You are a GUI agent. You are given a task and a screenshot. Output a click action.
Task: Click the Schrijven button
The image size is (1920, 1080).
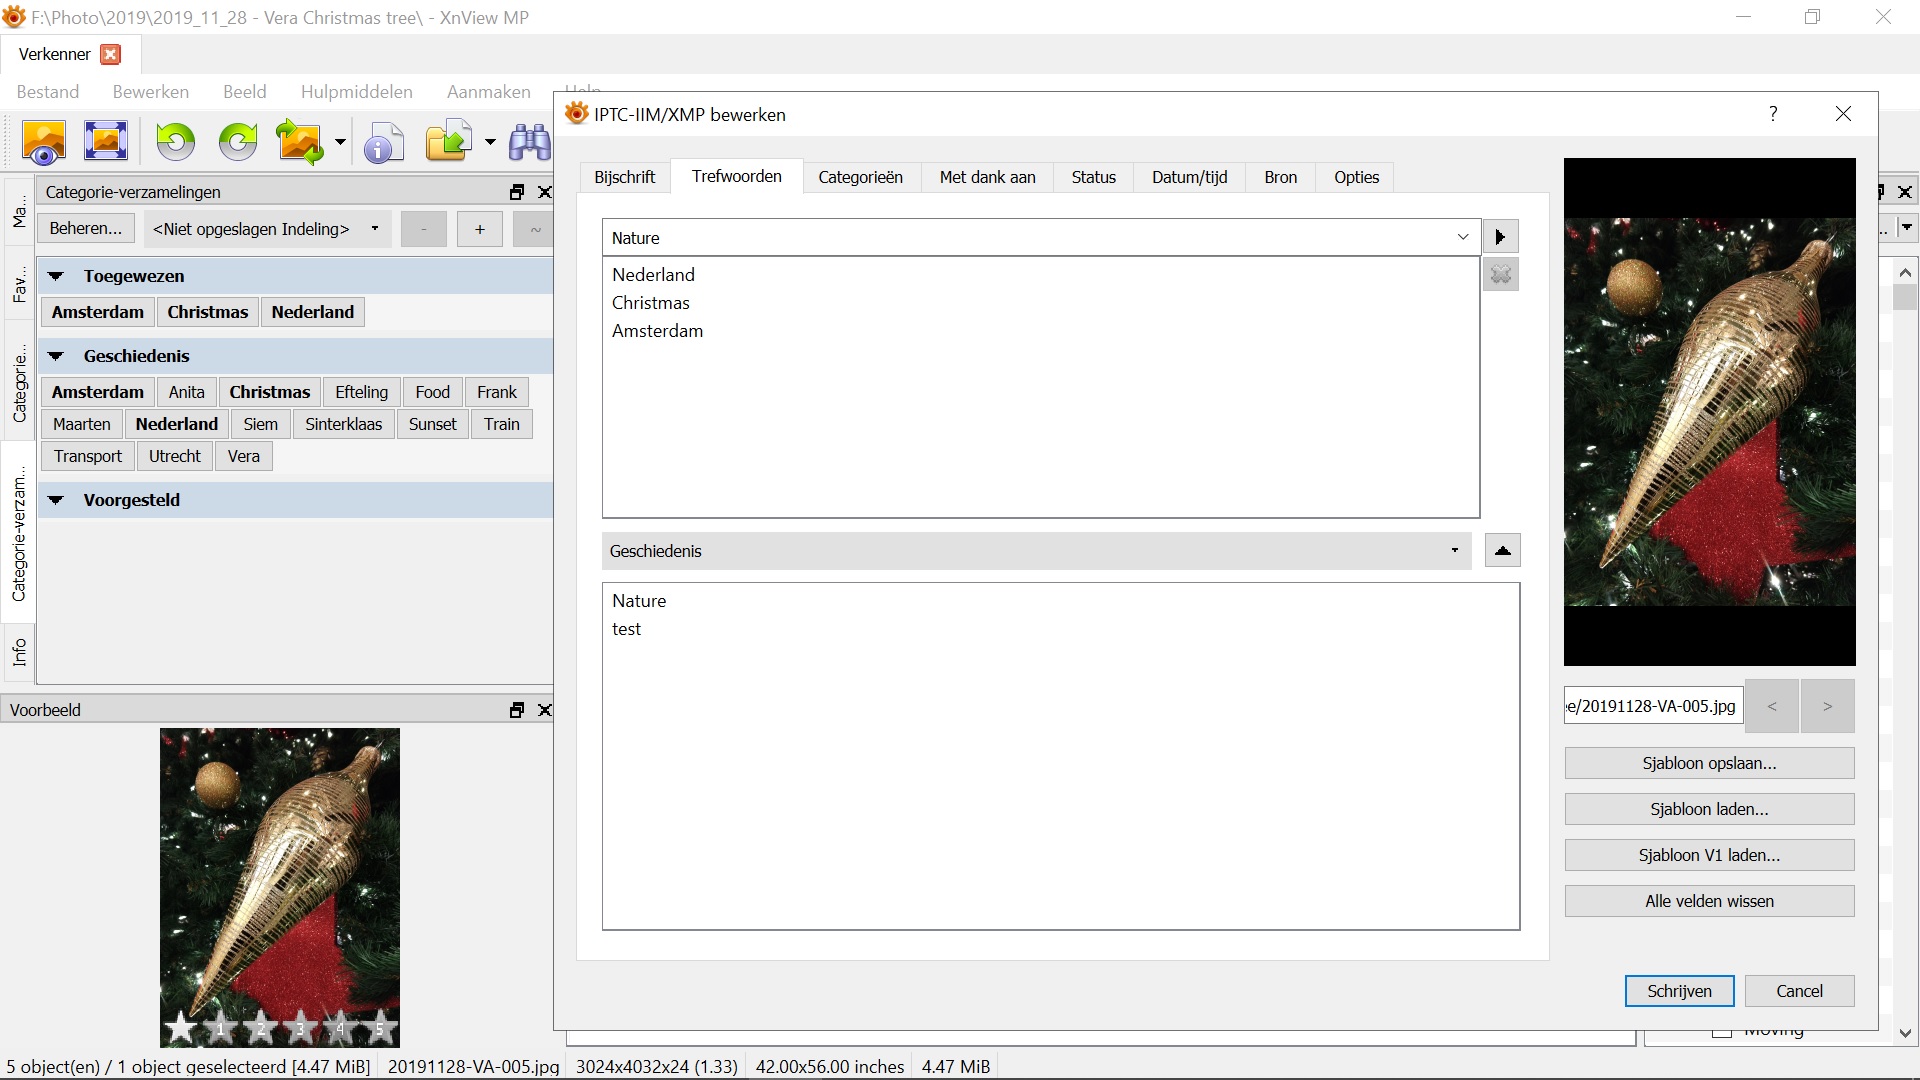pyautogui.click(x=1679, y=991)
